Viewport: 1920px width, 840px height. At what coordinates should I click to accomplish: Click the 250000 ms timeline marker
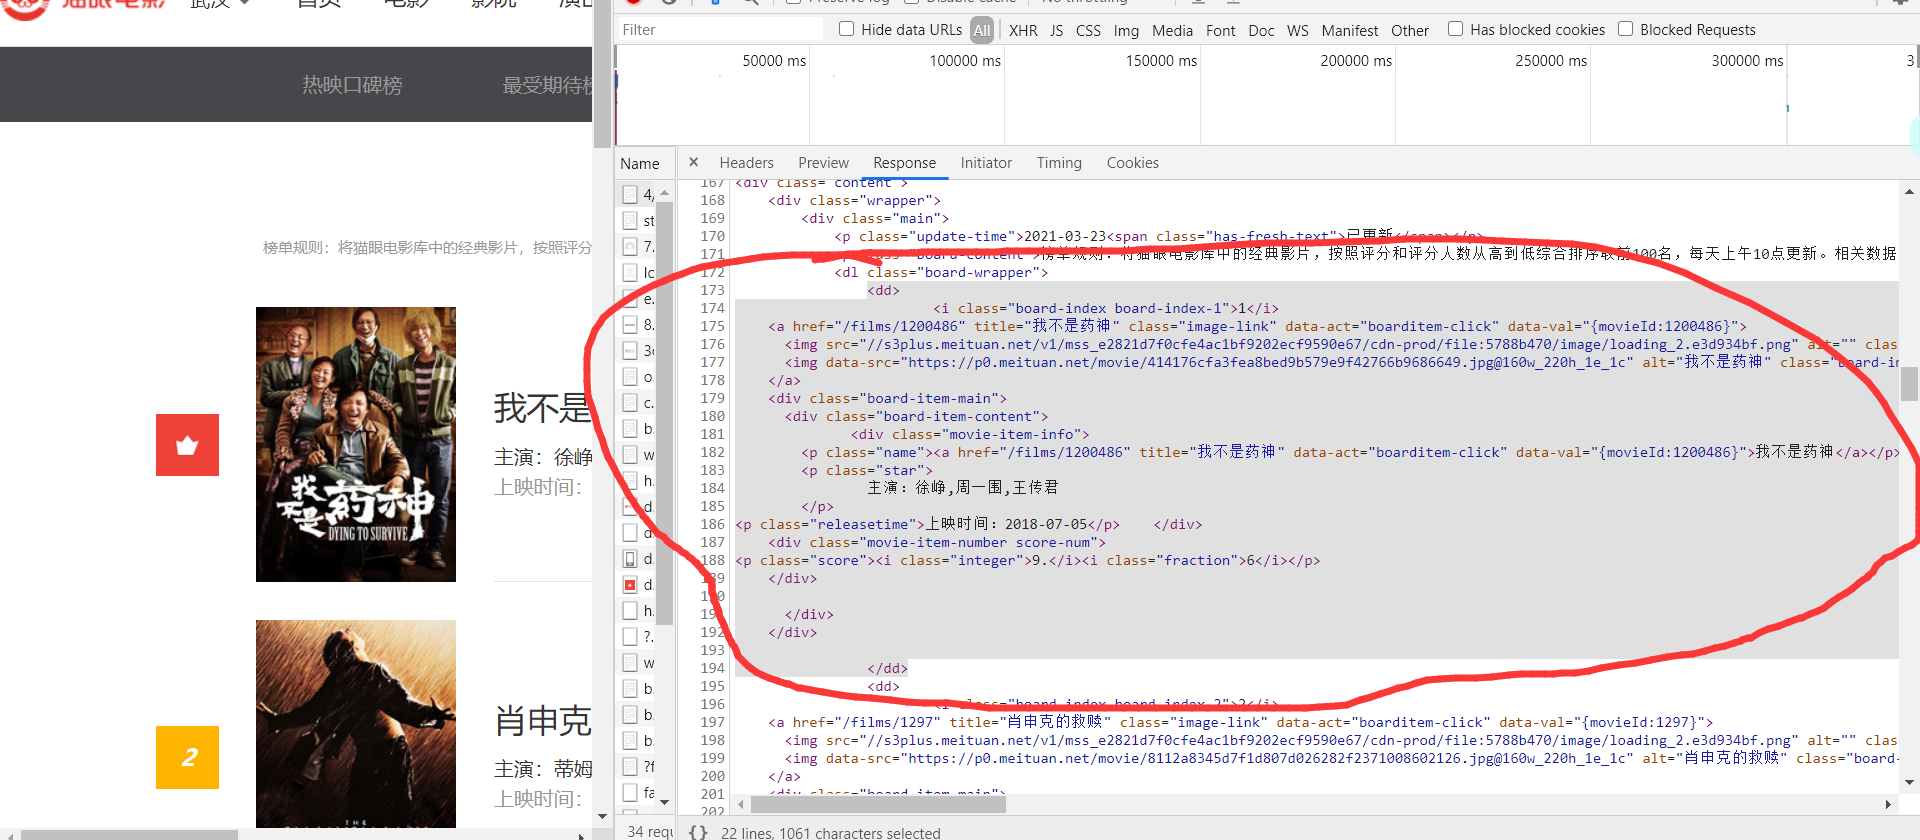coord(1551,61)
